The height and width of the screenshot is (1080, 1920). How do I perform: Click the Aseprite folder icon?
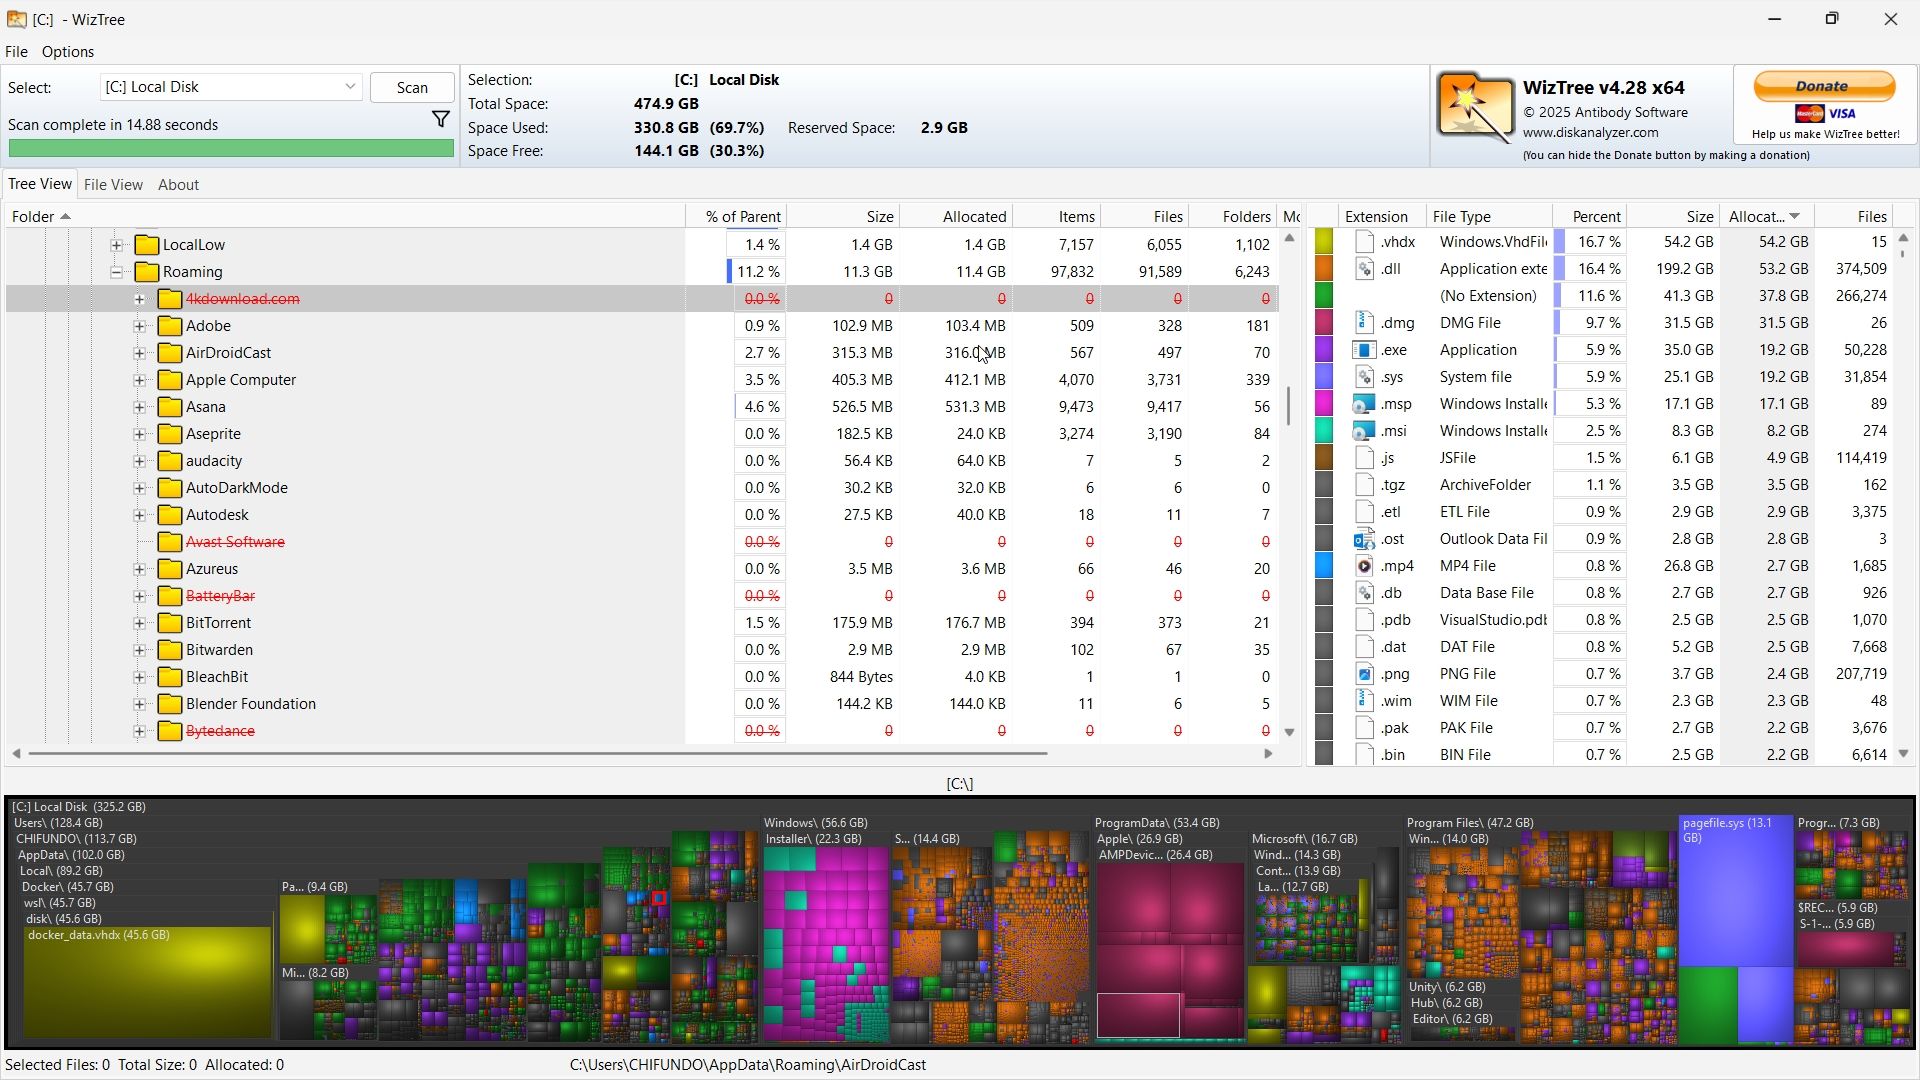click(x=170, y=434)
